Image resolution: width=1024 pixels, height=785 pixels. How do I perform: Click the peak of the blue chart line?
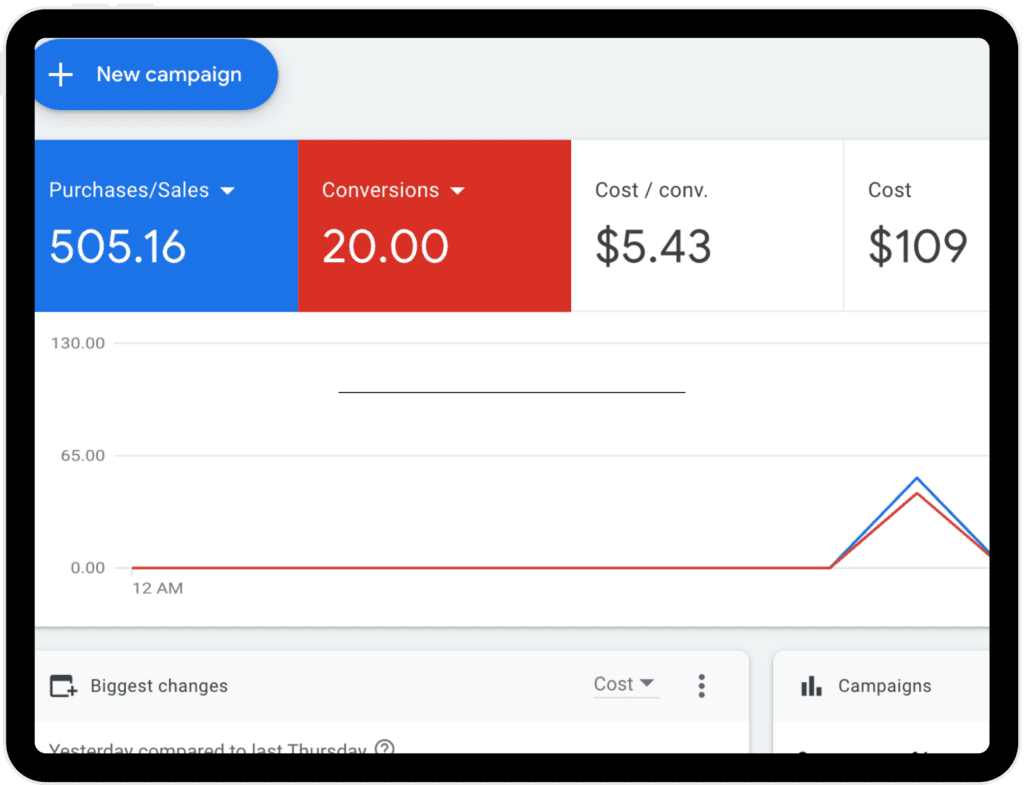click(x=918, y=478)
